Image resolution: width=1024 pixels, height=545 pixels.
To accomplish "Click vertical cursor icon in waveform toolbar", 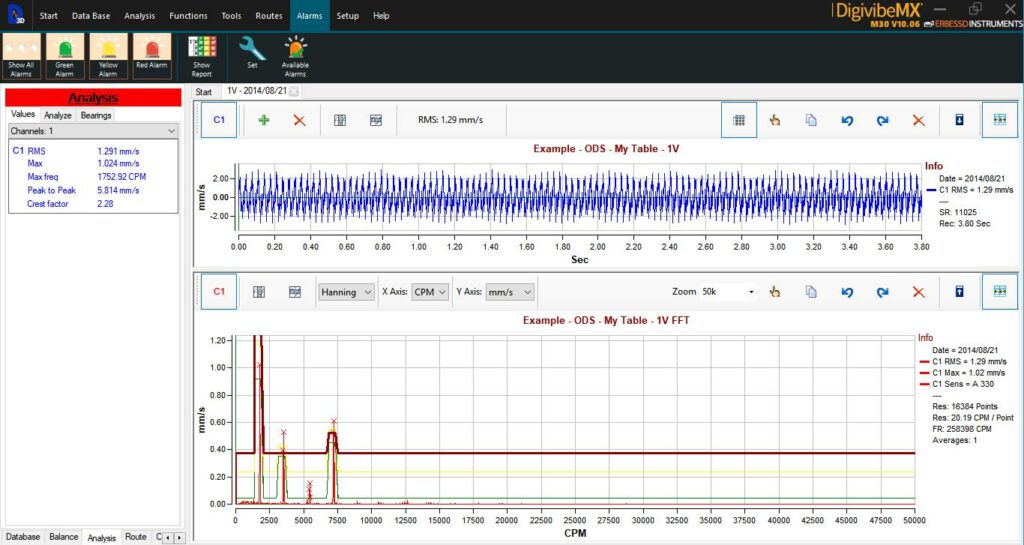I will tap(340, 120).
